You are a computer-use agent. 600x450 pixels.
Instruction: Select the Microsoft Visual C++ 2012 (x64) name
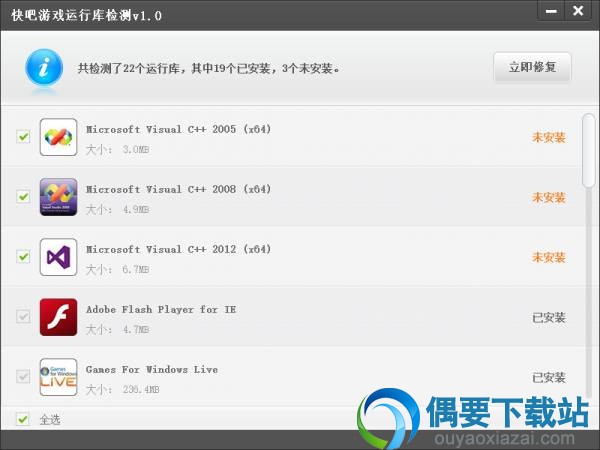tap(179, 249)
